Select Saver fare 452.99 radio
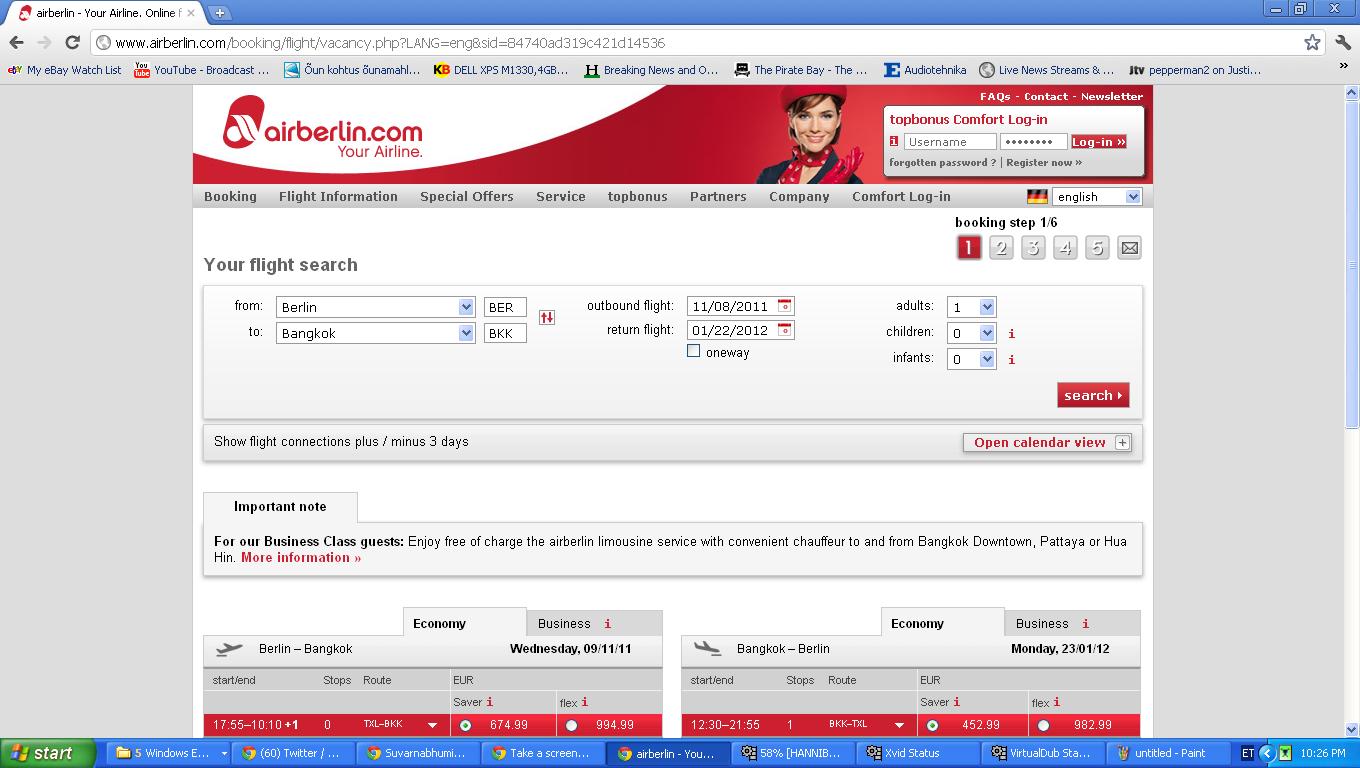 click(932, 726)
